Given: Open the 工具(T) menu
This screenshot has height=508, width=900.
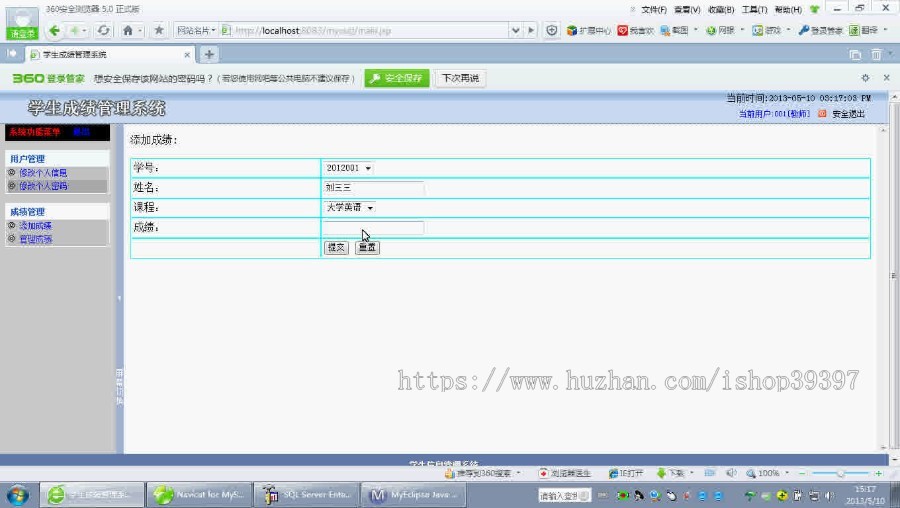Looking at the screenshot, I should pyautogui.click(x=754, y=10).
